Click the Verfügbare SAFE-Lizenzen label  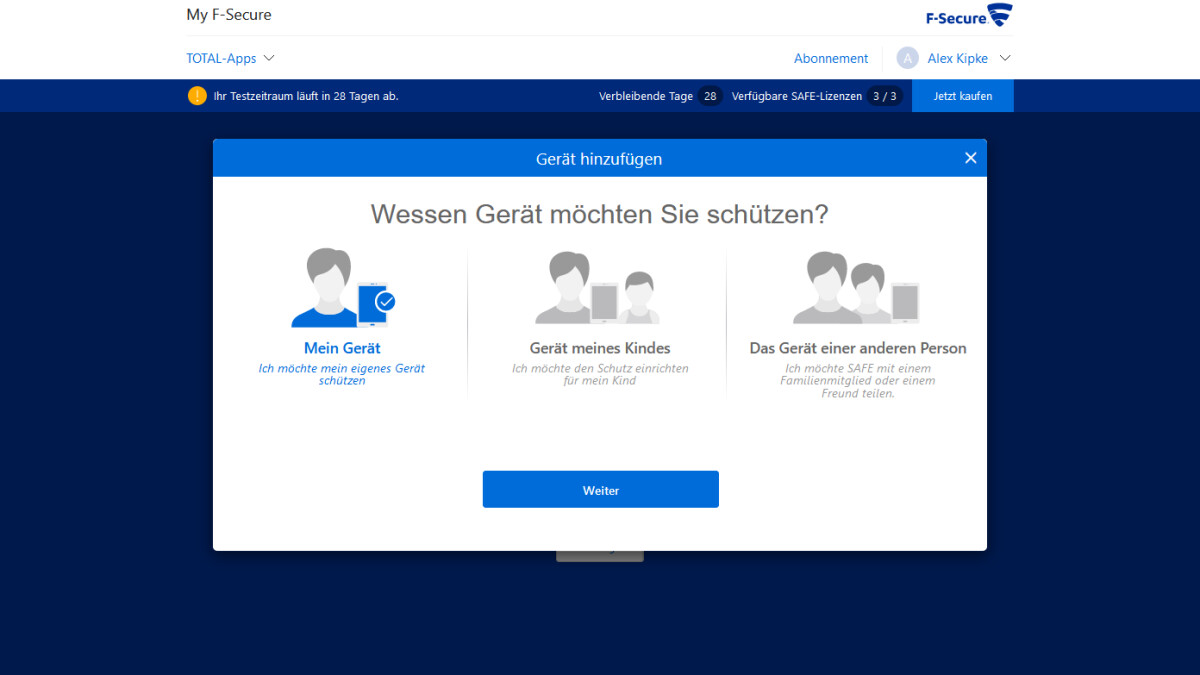[x=797, y=96]
